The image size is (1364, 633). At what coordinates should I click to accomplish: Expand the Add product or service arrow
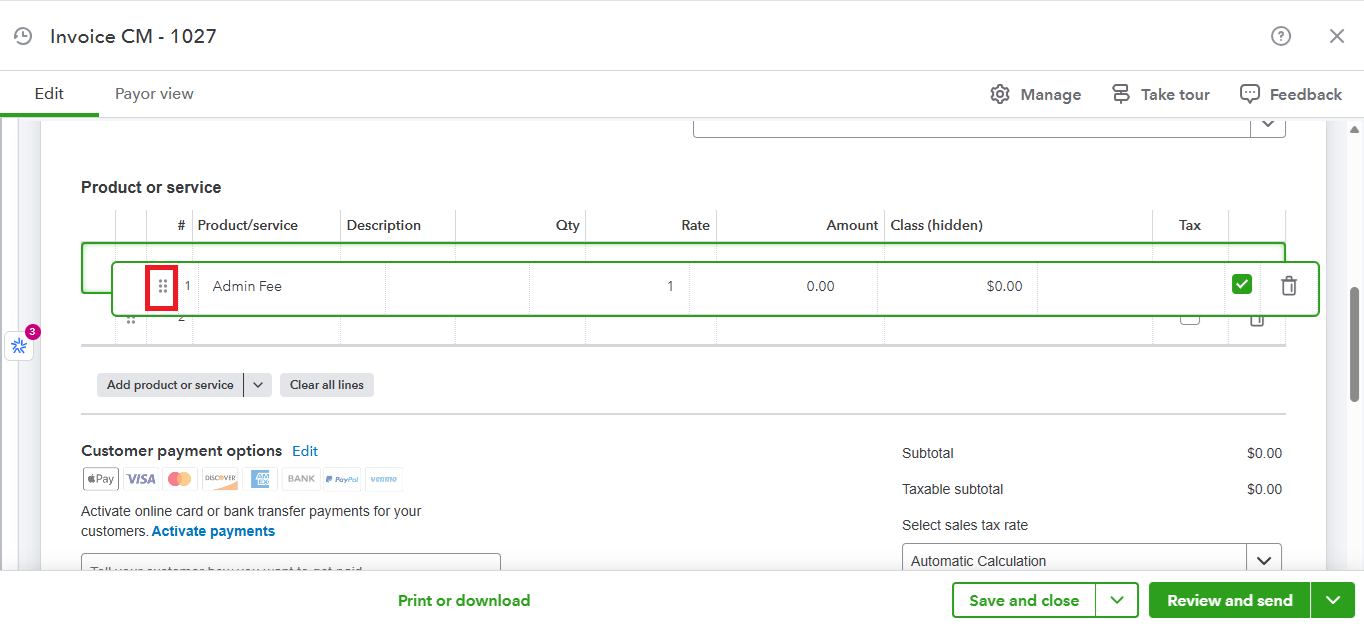click(258, 385)
